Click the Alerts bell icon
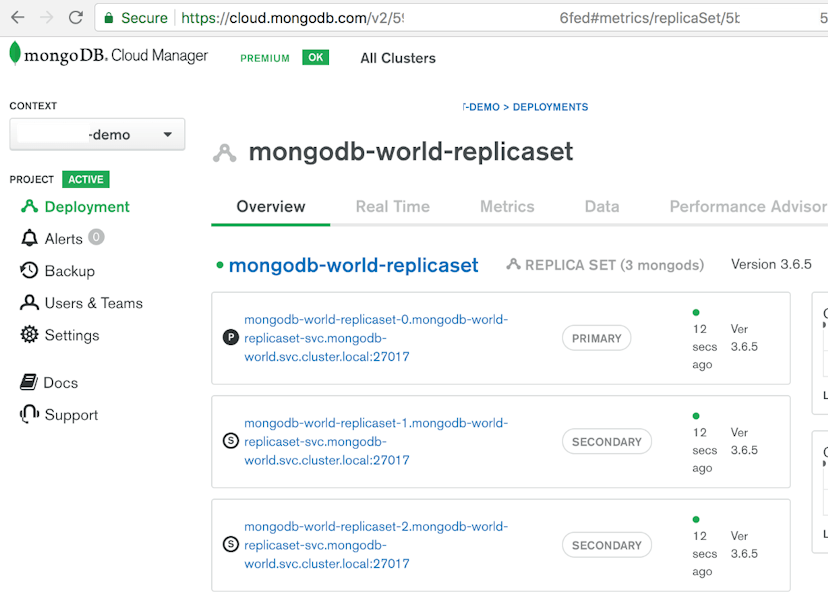 [x=30, y=238]
